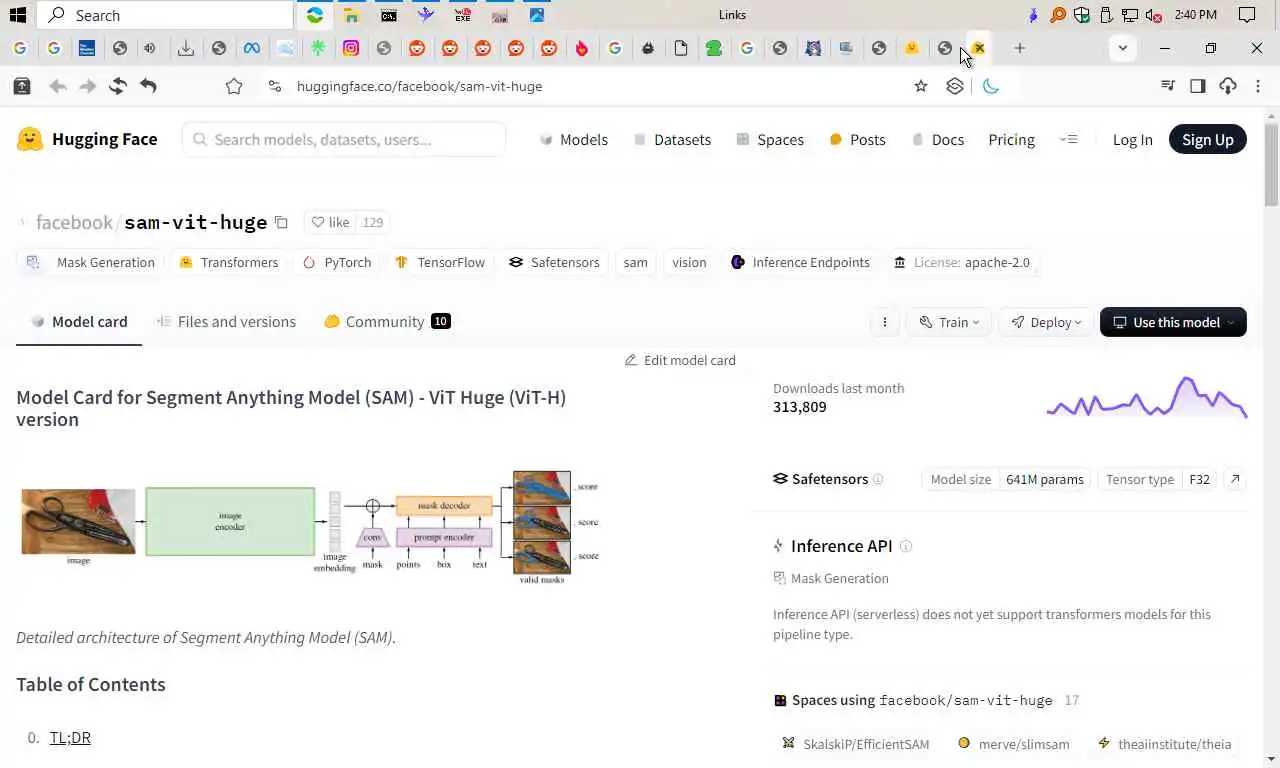This screenshot has height=768, width=1280.
Task: Open the cloud upload toolbar icon
Action: [x=1228, y=86]
